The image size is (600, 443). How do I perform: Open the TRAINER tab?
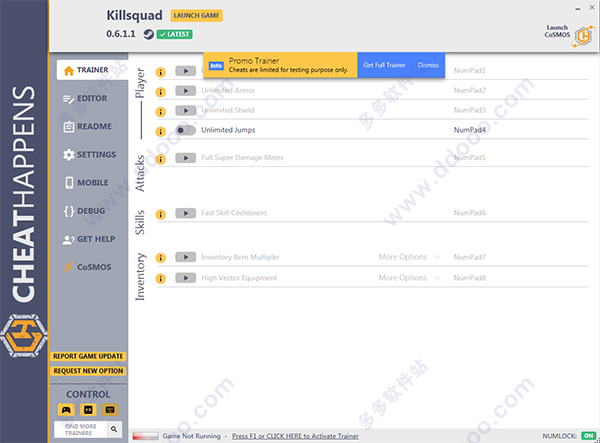92,70
